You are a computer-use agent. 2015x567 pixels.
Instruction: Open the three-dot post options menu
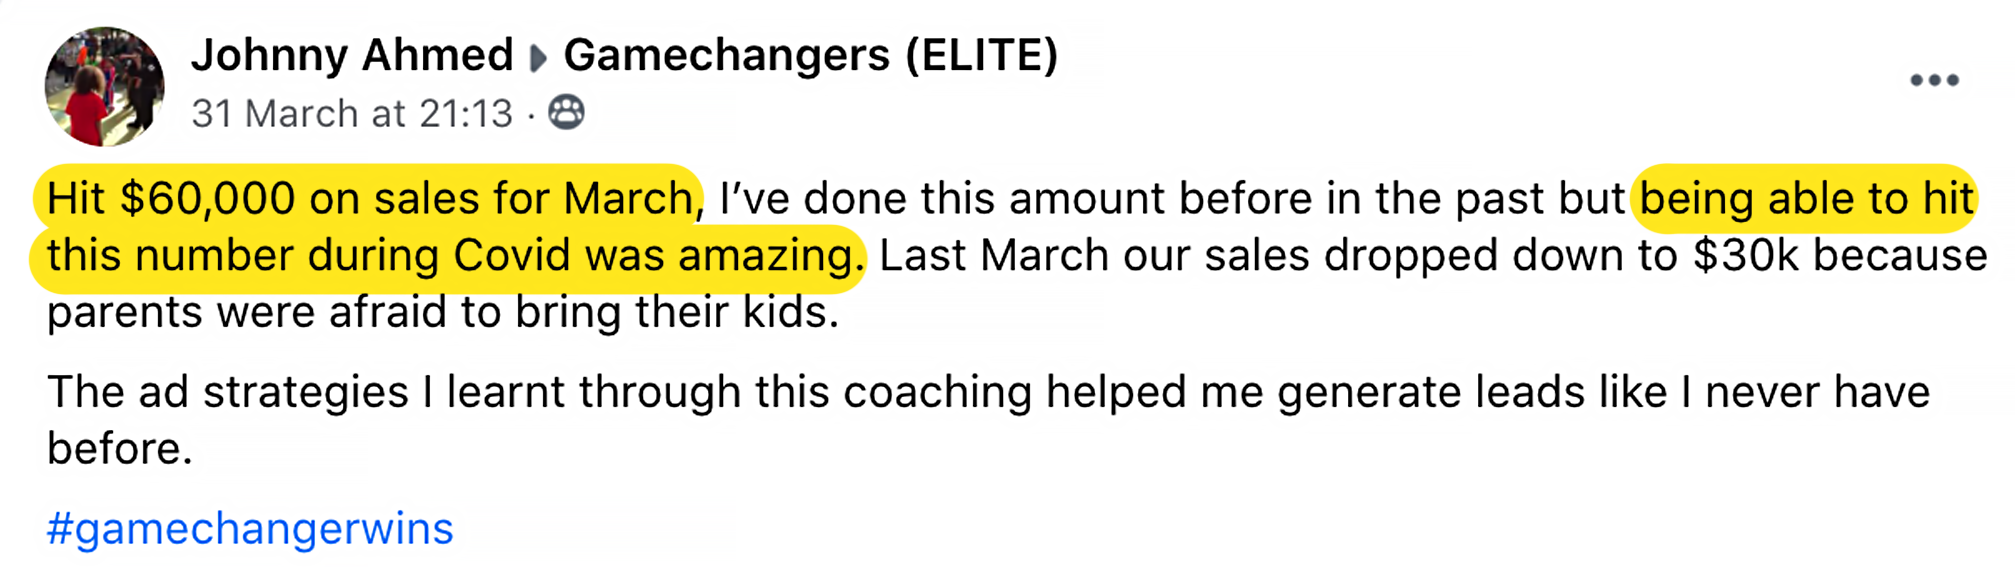click(1933, 80)
